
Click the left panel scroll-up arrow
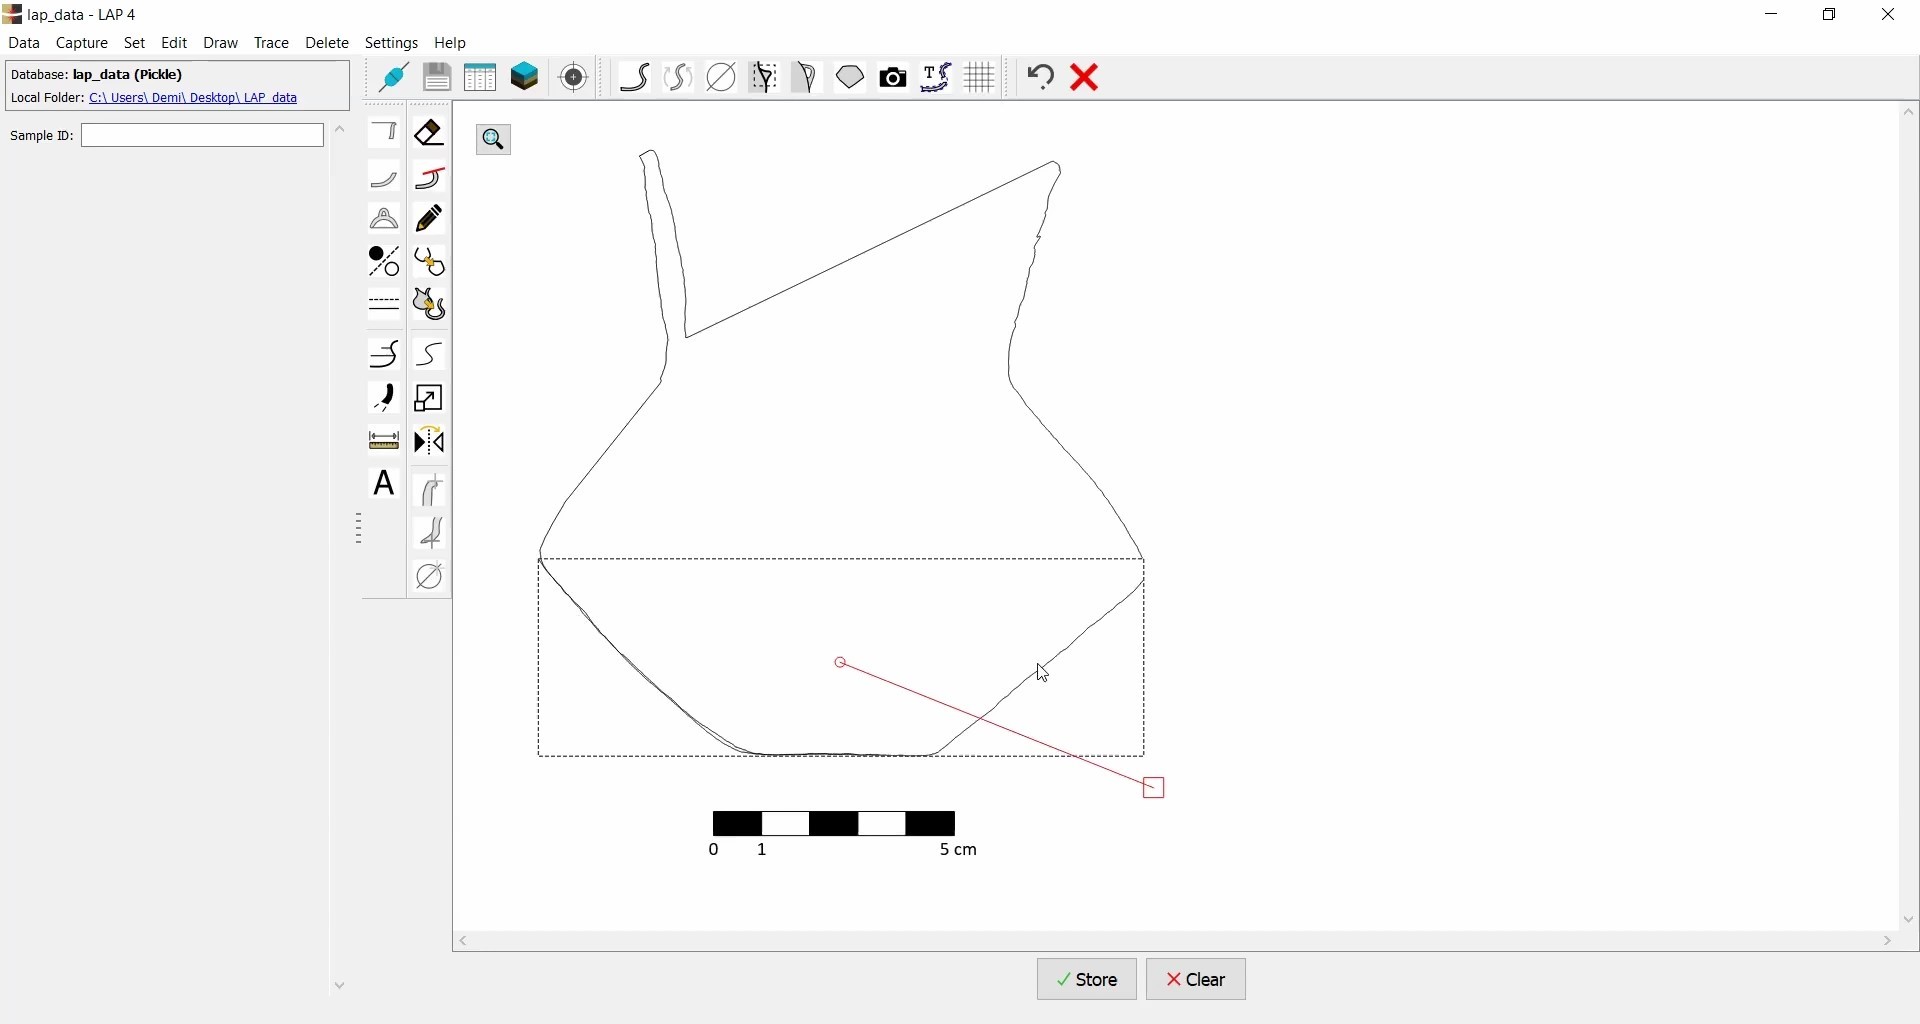pyautogui.click(x=341, y=130)
